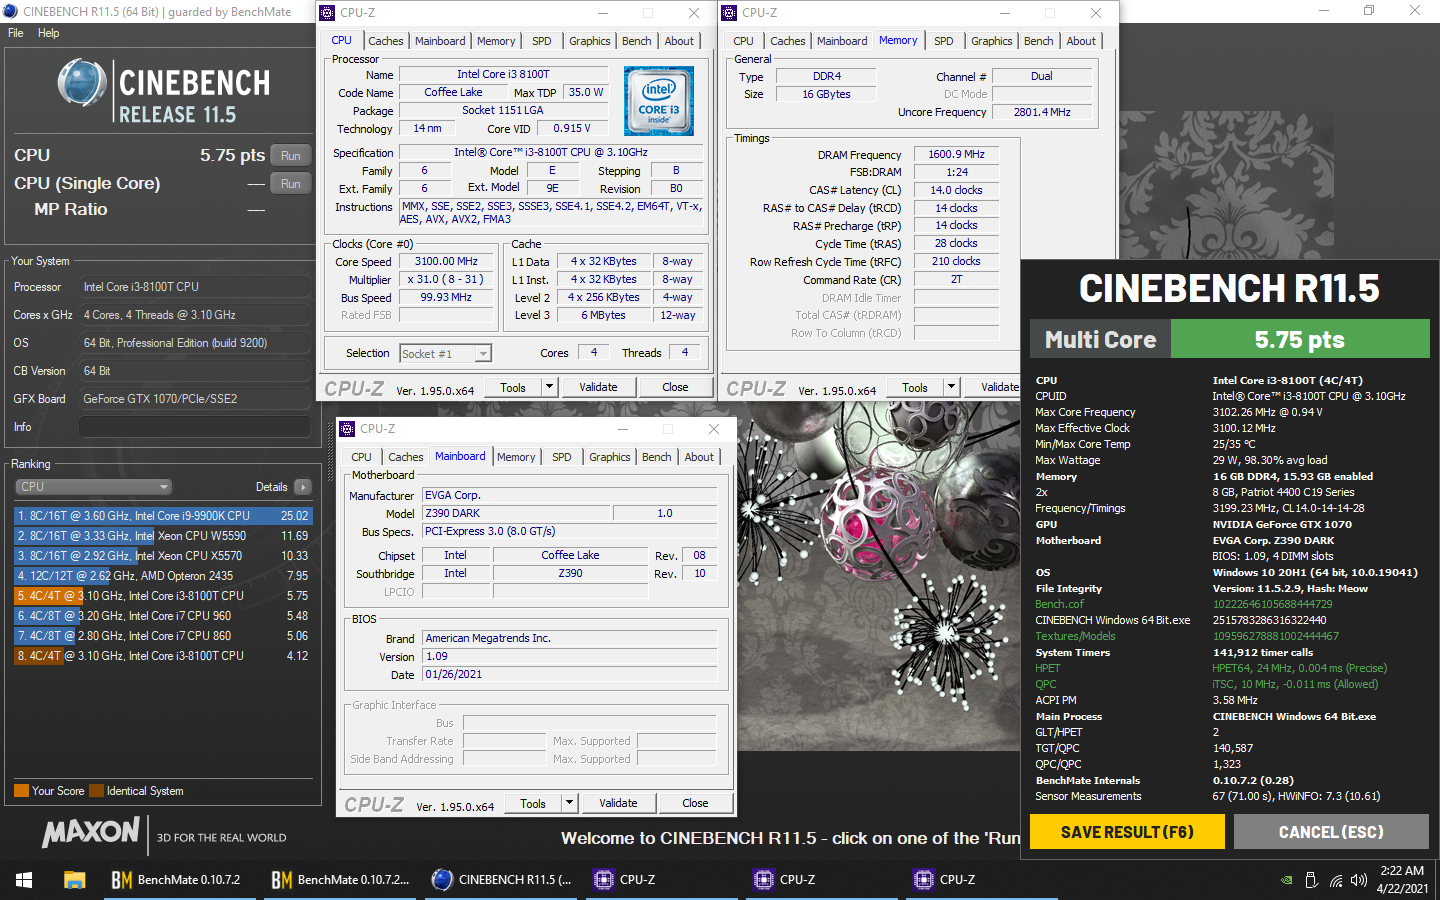
Task: Switch to SPD tab in the CPU-Z Memory window
Action: (x=944, y=41)
